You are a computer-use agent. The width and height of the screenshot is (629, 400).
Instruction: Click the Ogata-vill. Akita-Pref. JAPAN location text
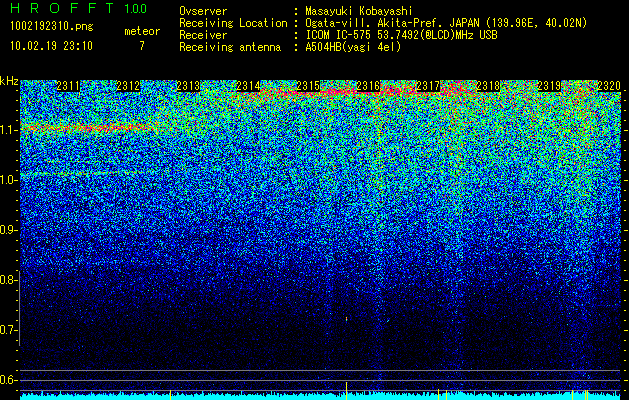click(446, 23)
